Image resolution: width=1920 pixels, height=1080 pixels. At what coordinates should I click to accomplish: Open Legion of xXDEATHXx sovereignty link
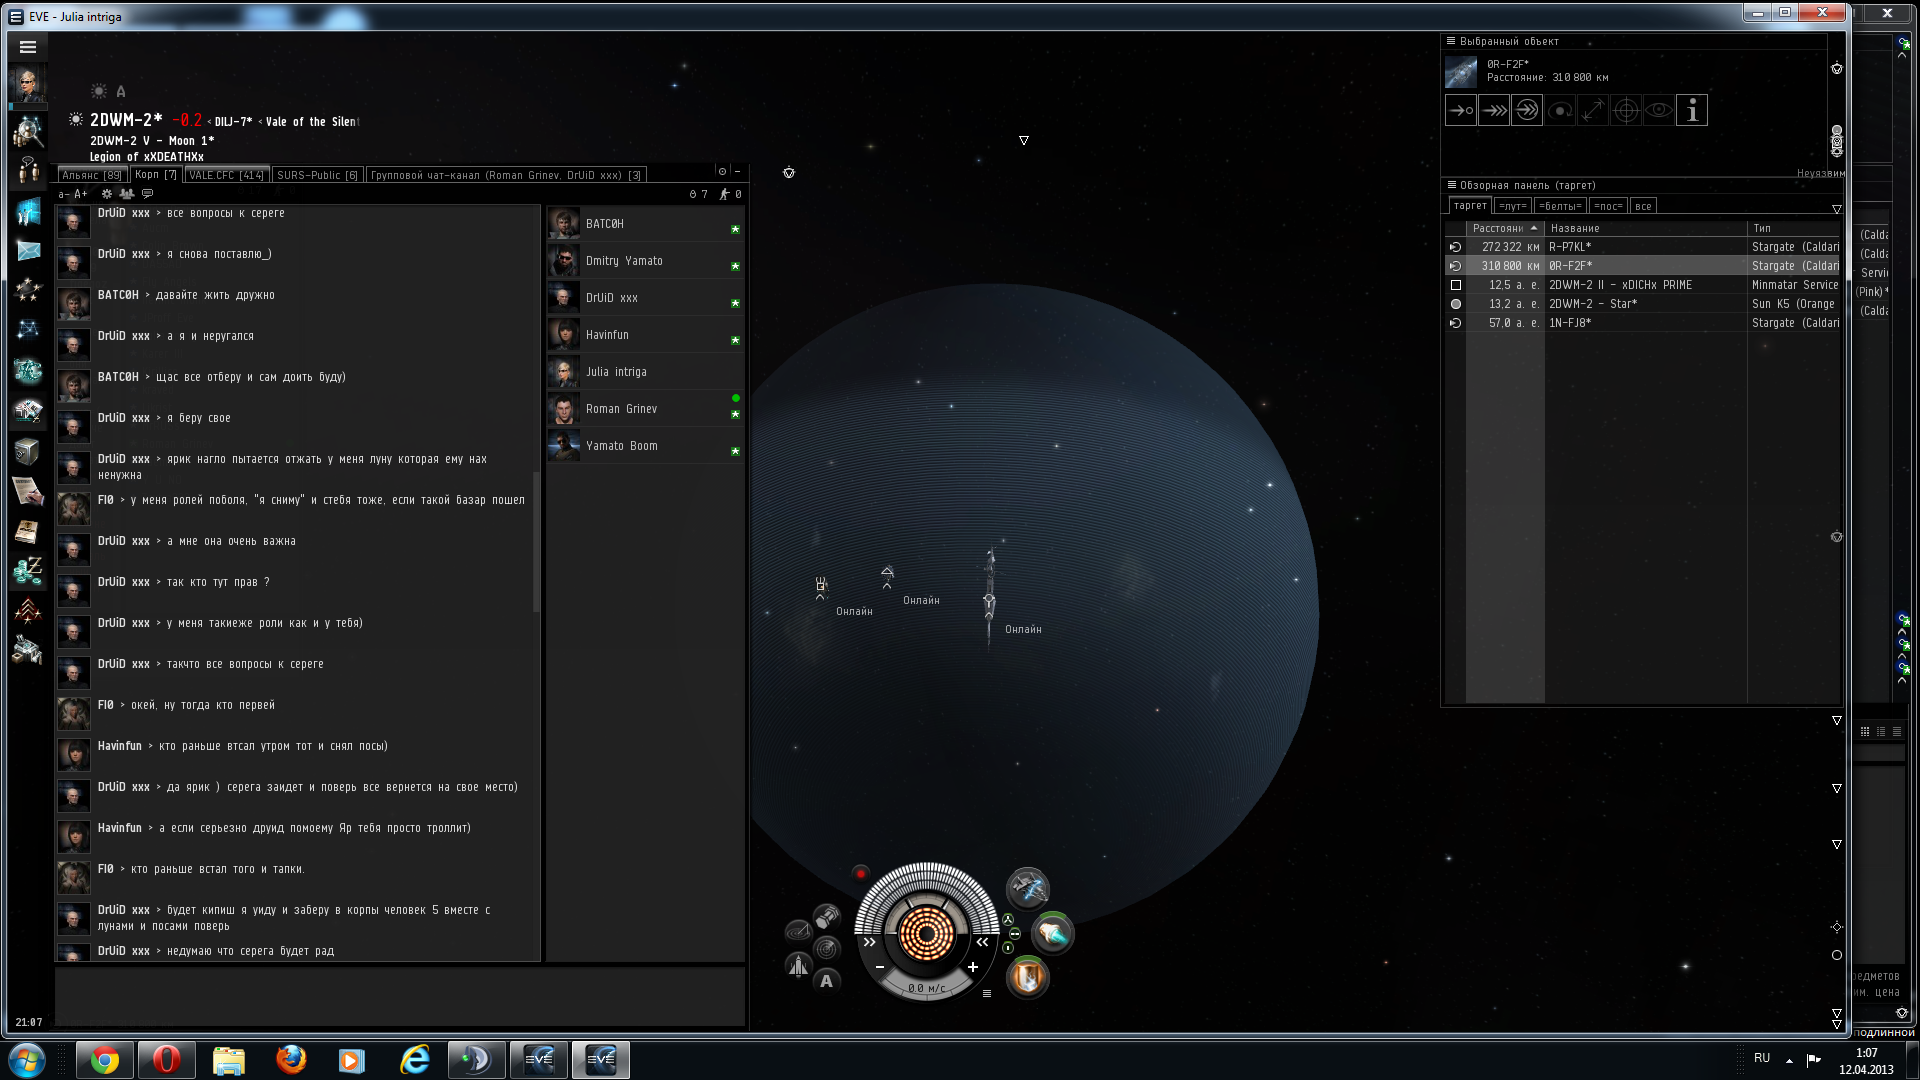[147, 157]
